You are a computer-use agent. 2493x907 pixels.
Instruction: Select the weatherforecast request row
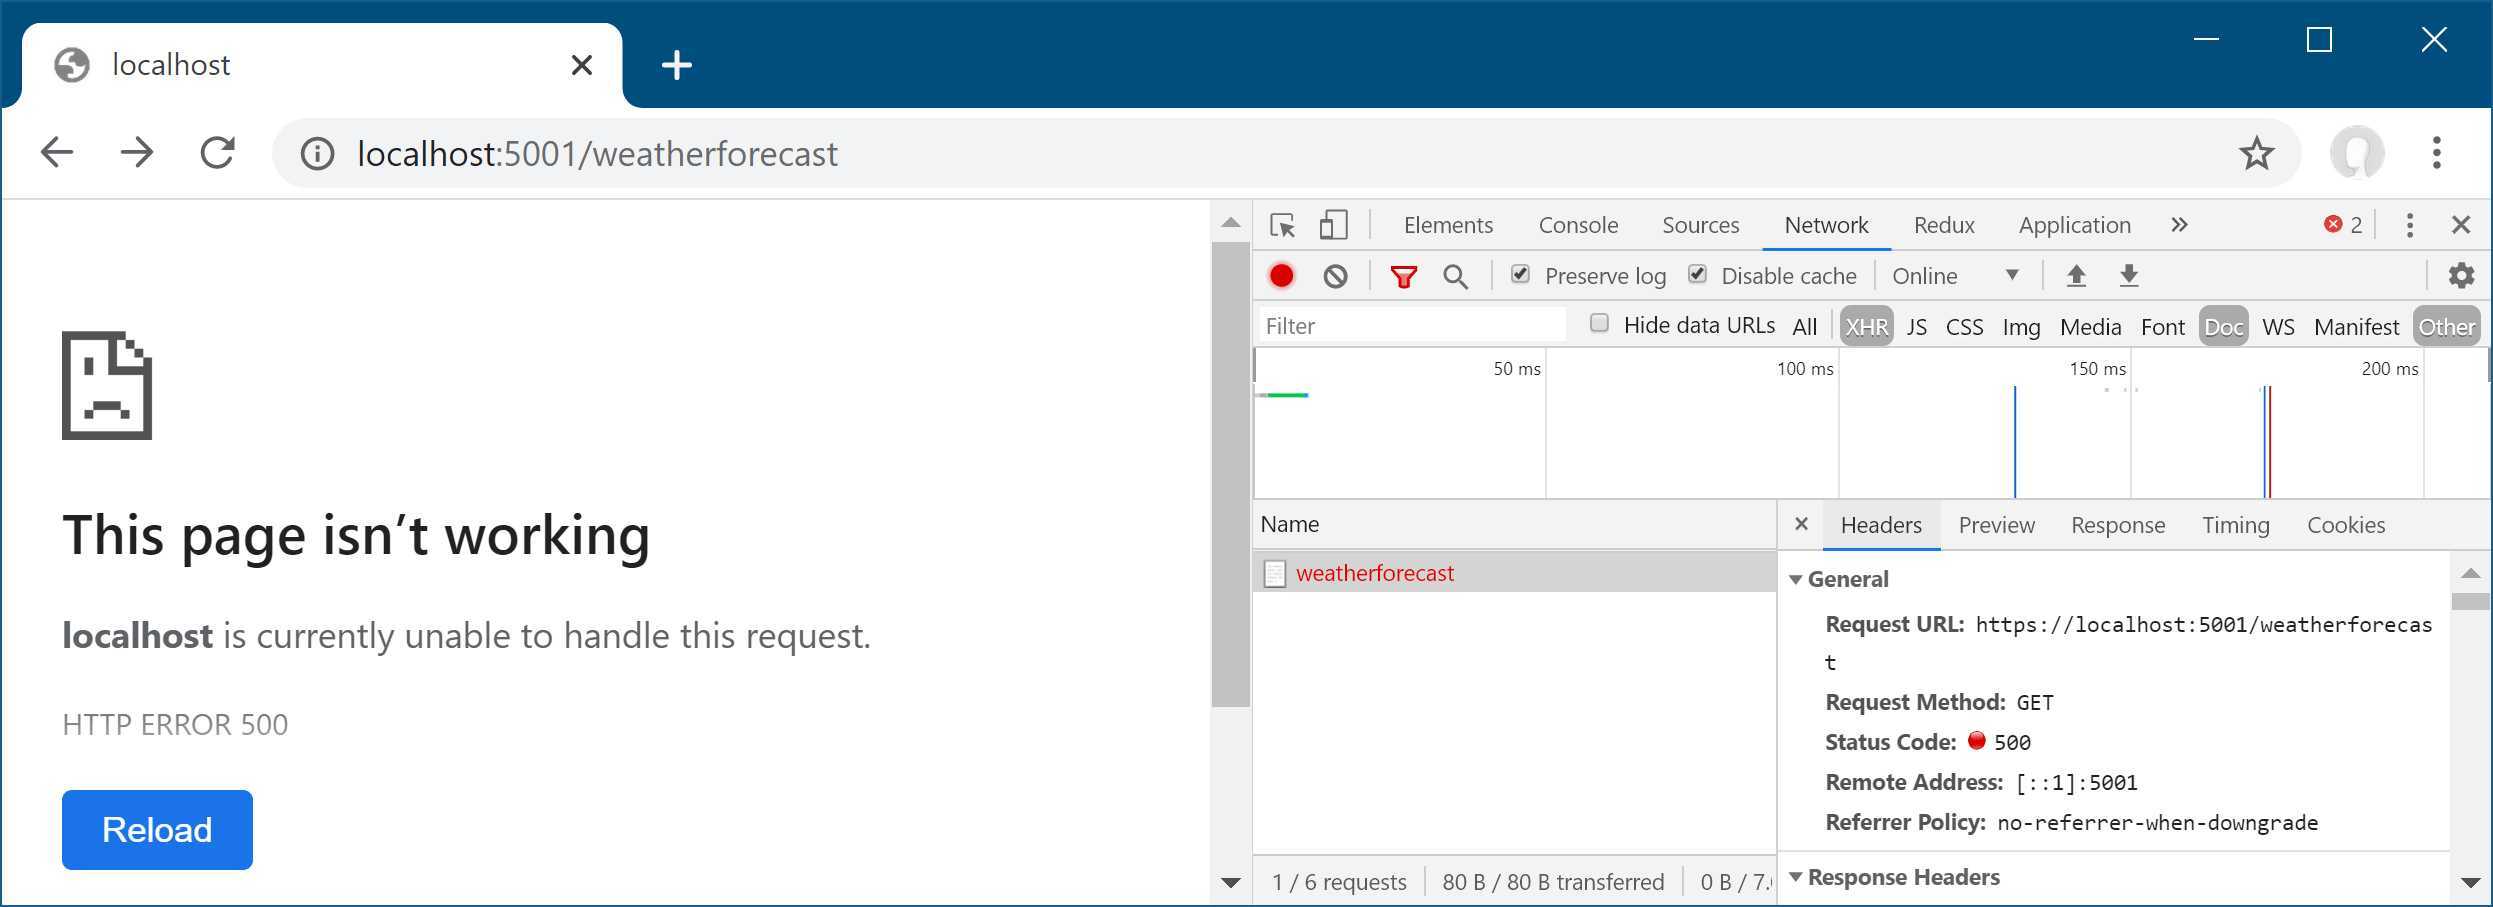click(1514, 573)
